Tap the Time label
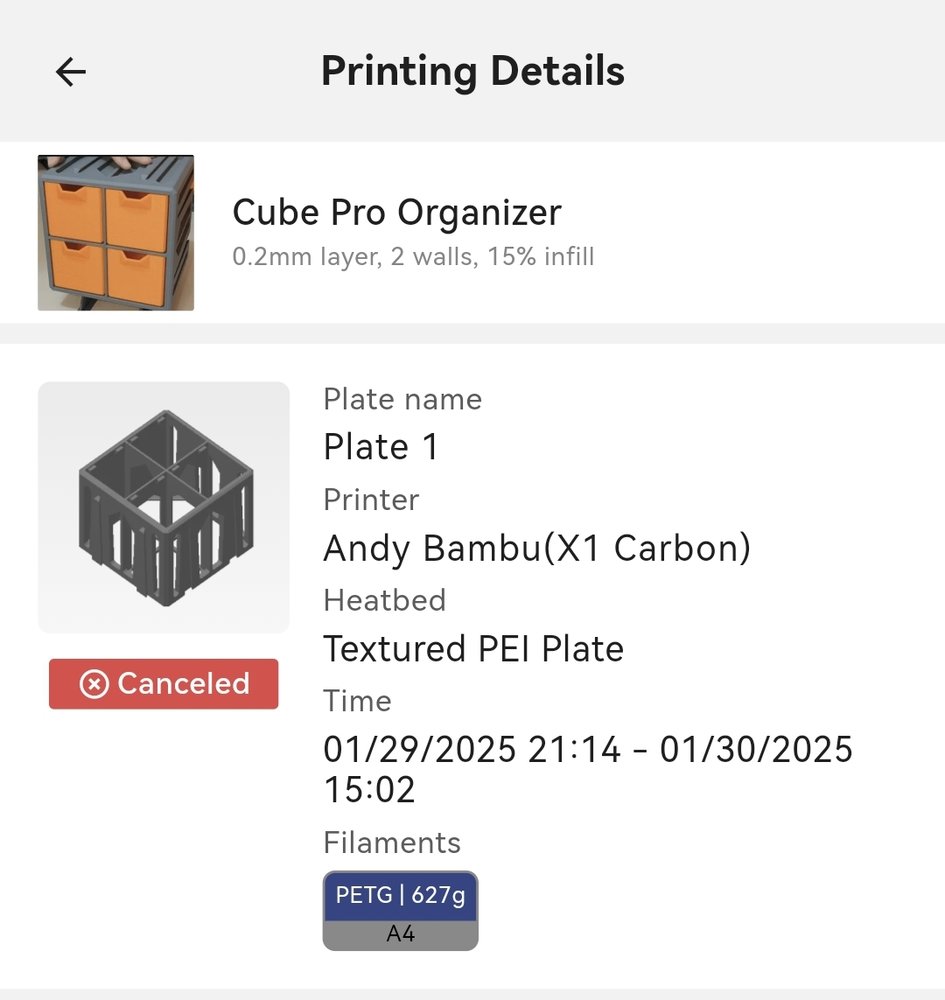The height and width of the screenshot is (1000, 945). (x=357, y=701)
